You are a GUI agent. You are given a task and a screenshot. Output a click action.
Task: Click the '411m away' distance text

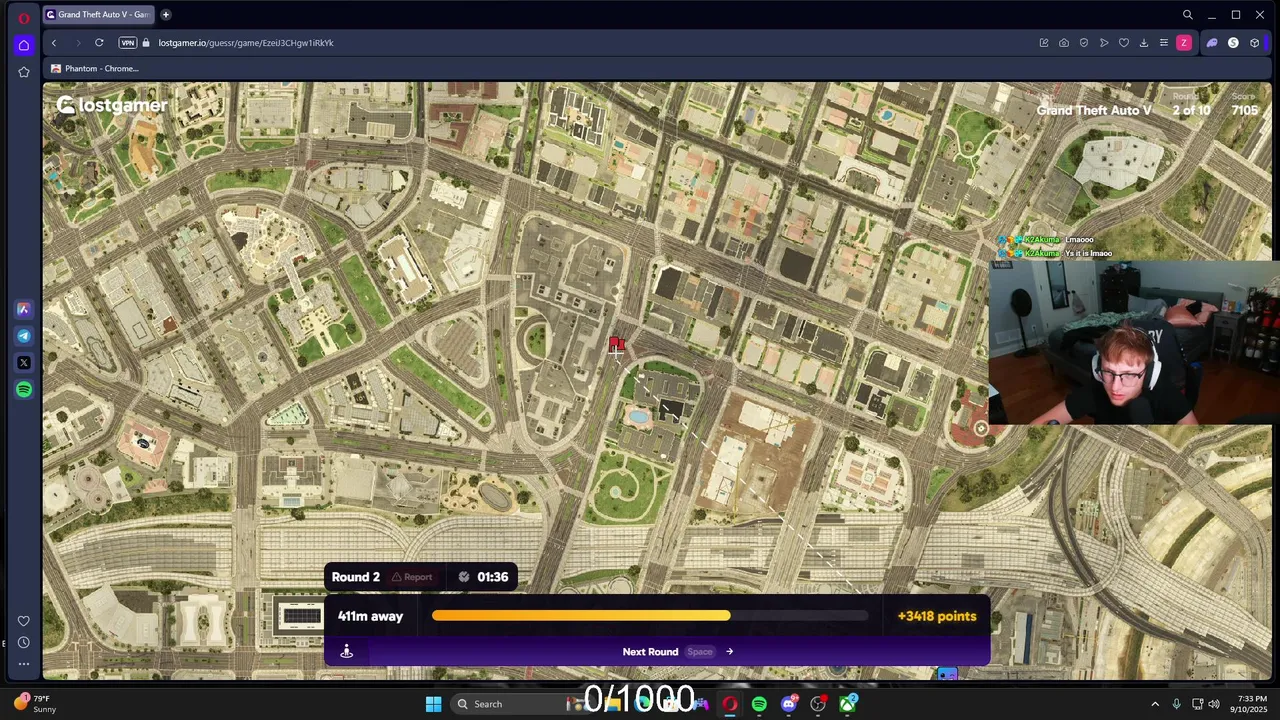pos(370,616)
